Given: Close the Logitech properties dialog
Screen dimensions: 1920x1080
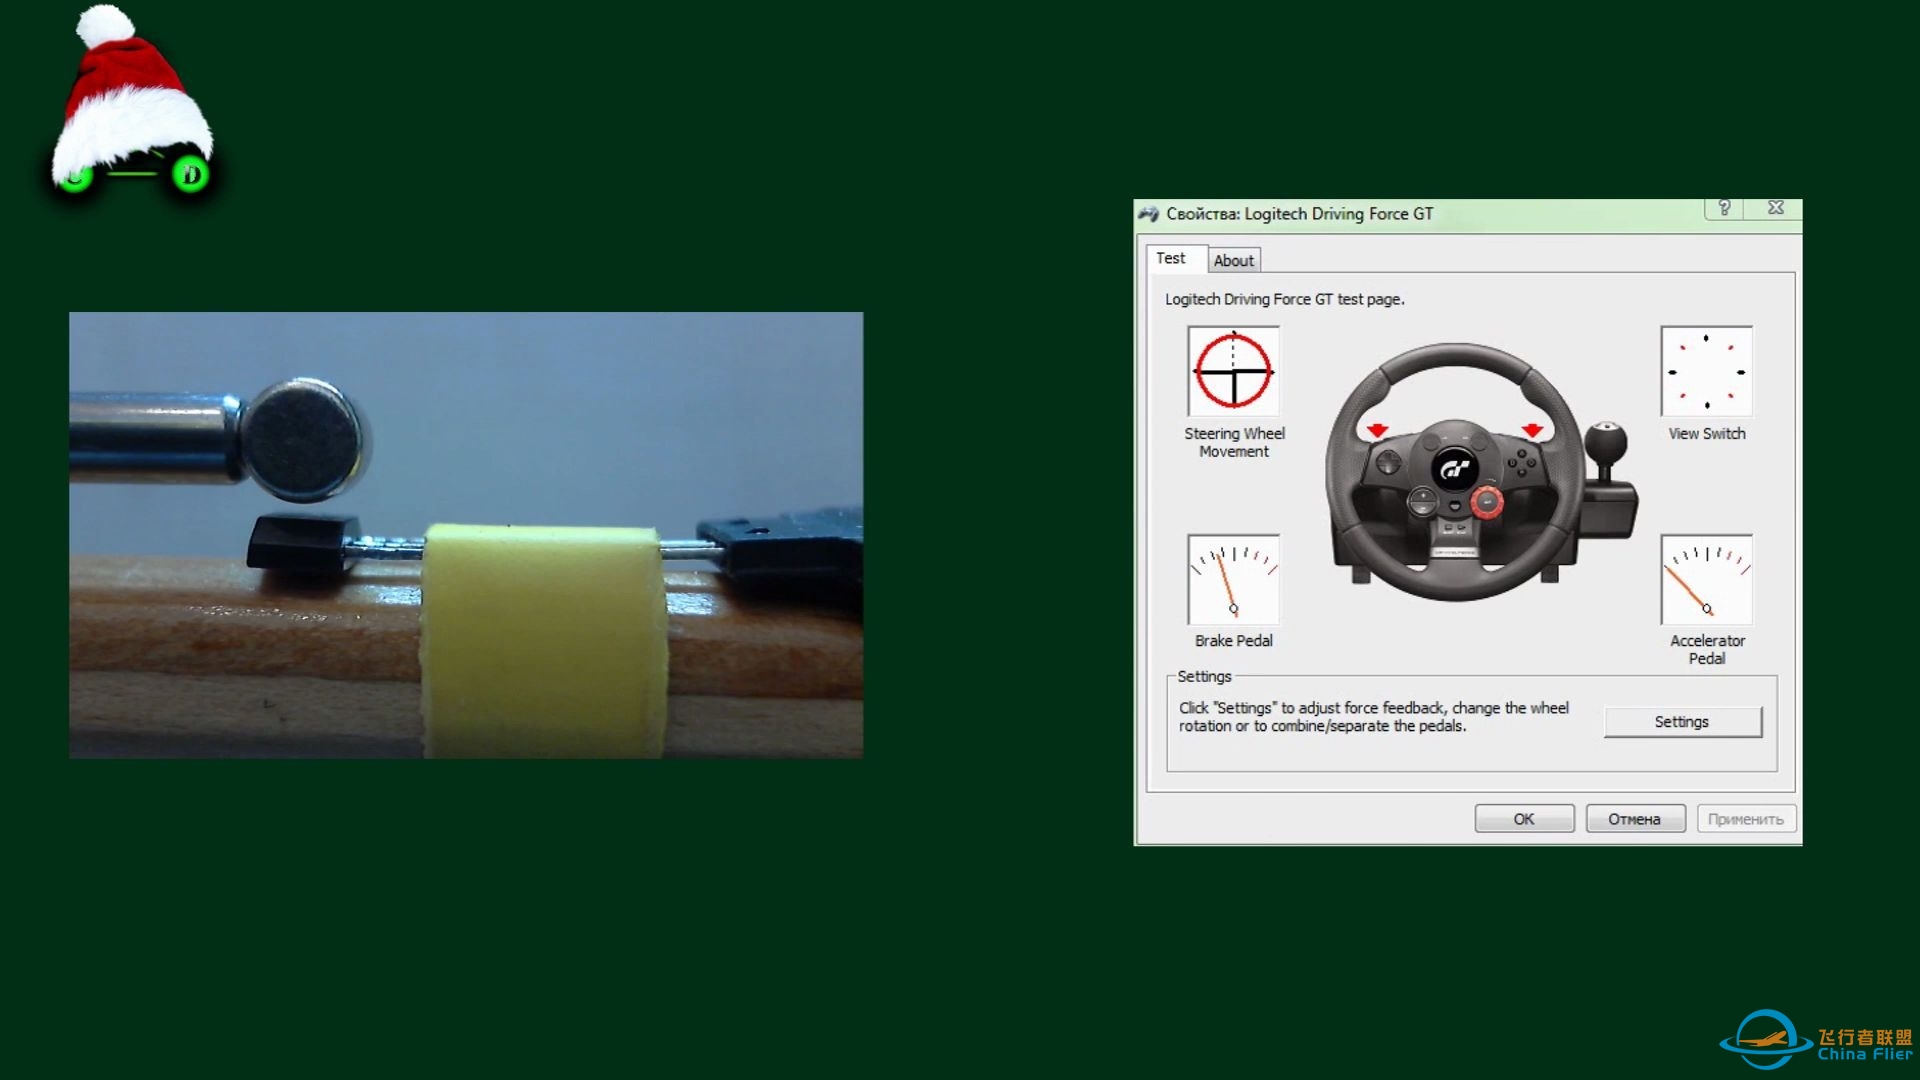Looking at the screenshot, I should click(1776, 207).
